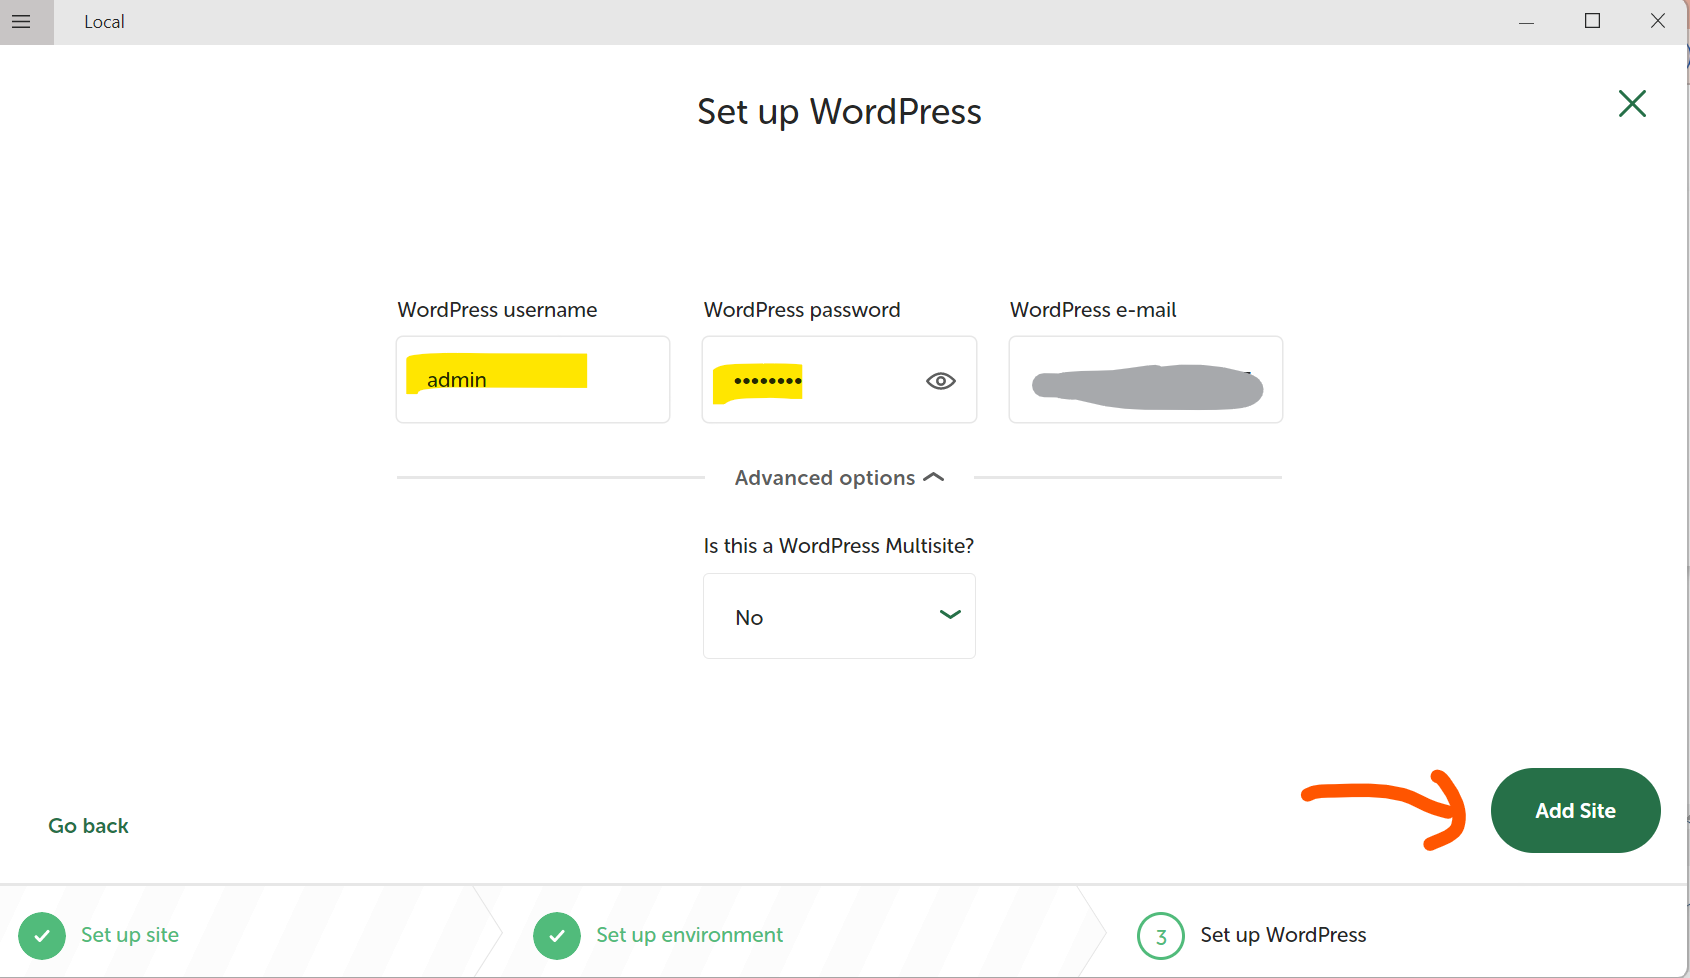Focus the WordPress e-mail field
The height and width of the screenshot is (978, 1690).
click(x=1146, y=379)
